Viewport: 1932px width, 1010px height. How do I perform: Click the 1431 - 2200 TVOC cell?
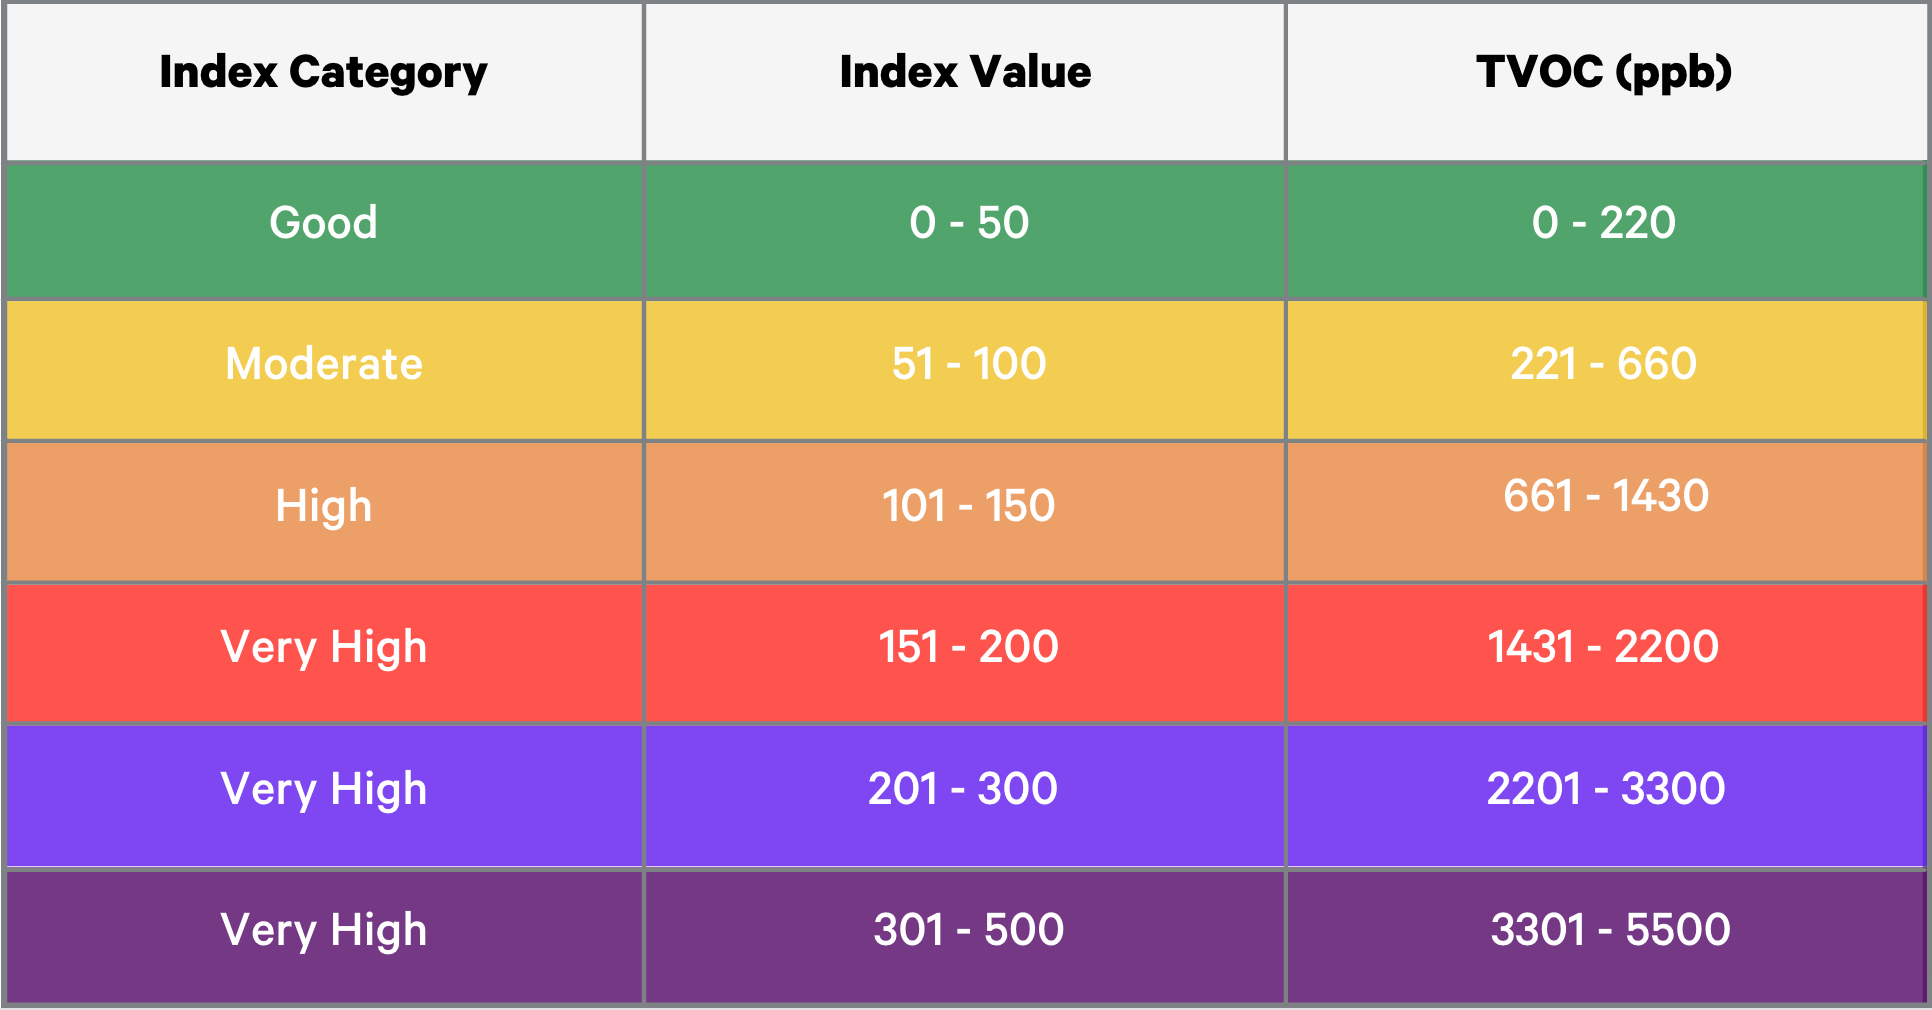tap(1603, 647)
